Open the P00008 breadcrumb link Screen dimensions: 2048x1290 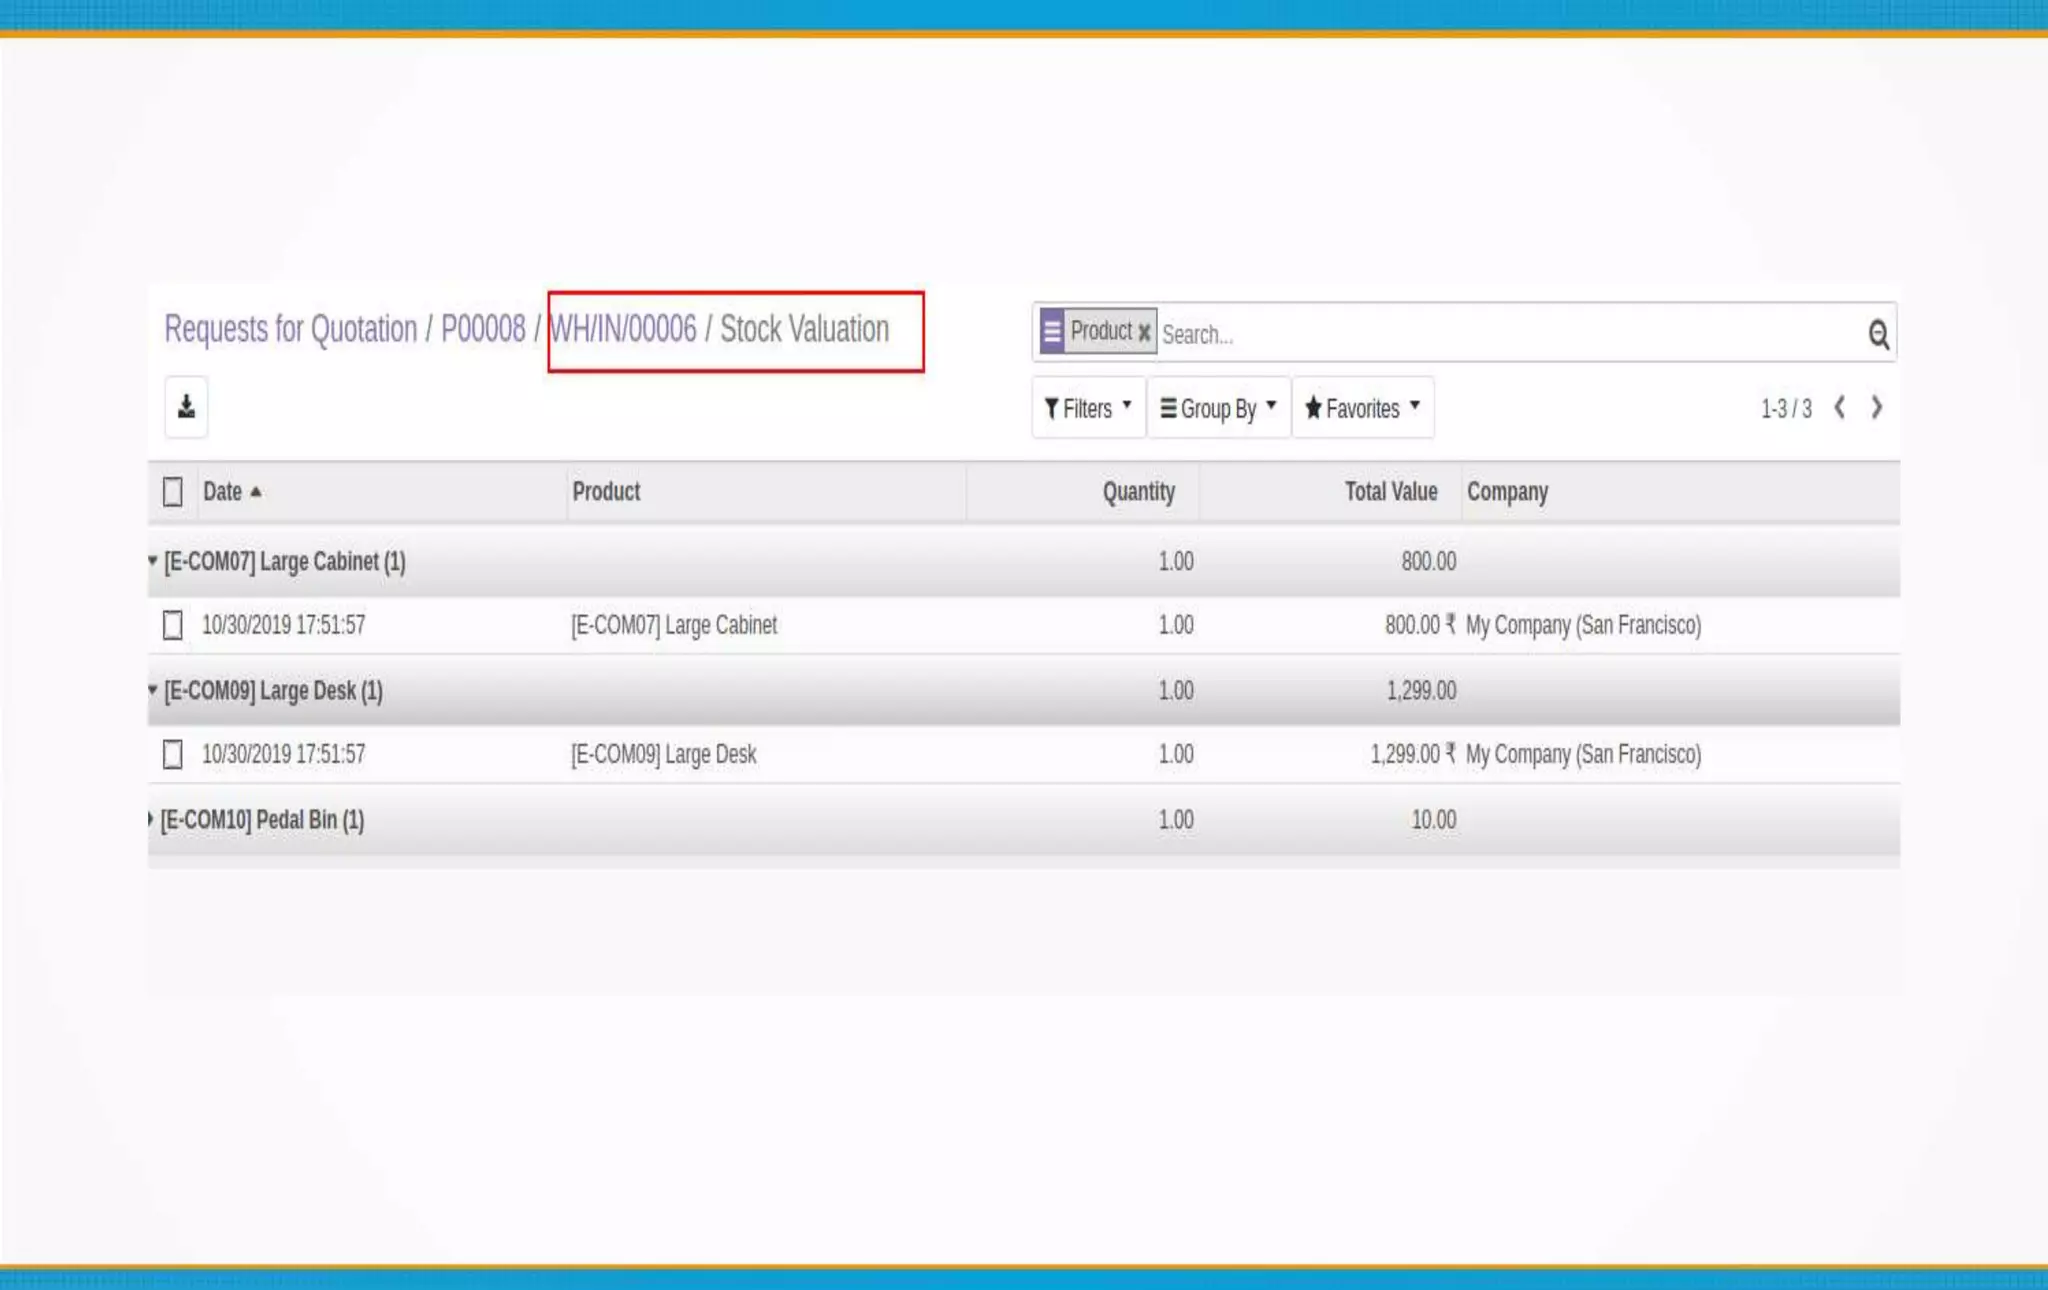tap(483, 329)
